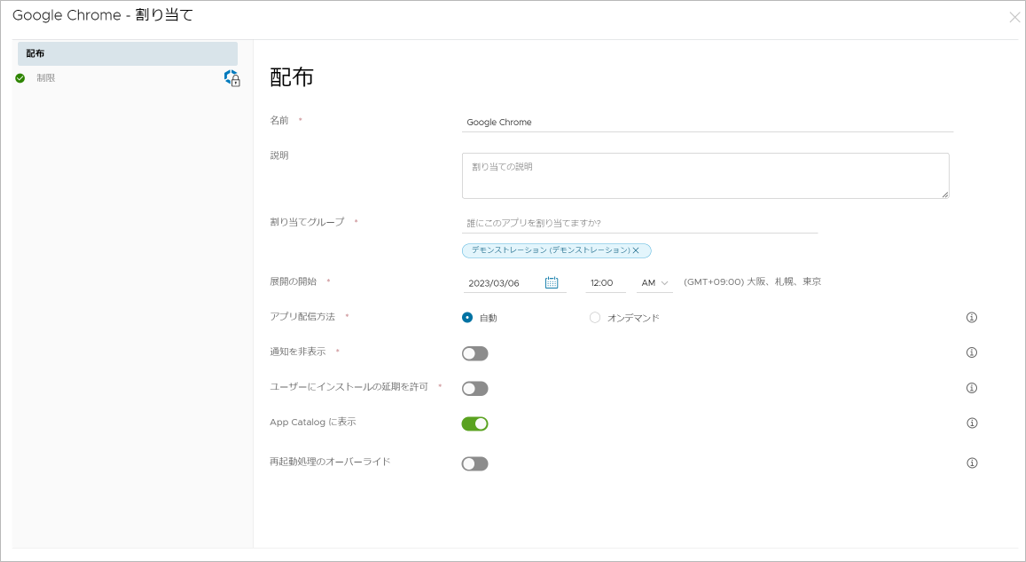
Task: Click info icon for 通知を非表示
Action: pos(972,353)
